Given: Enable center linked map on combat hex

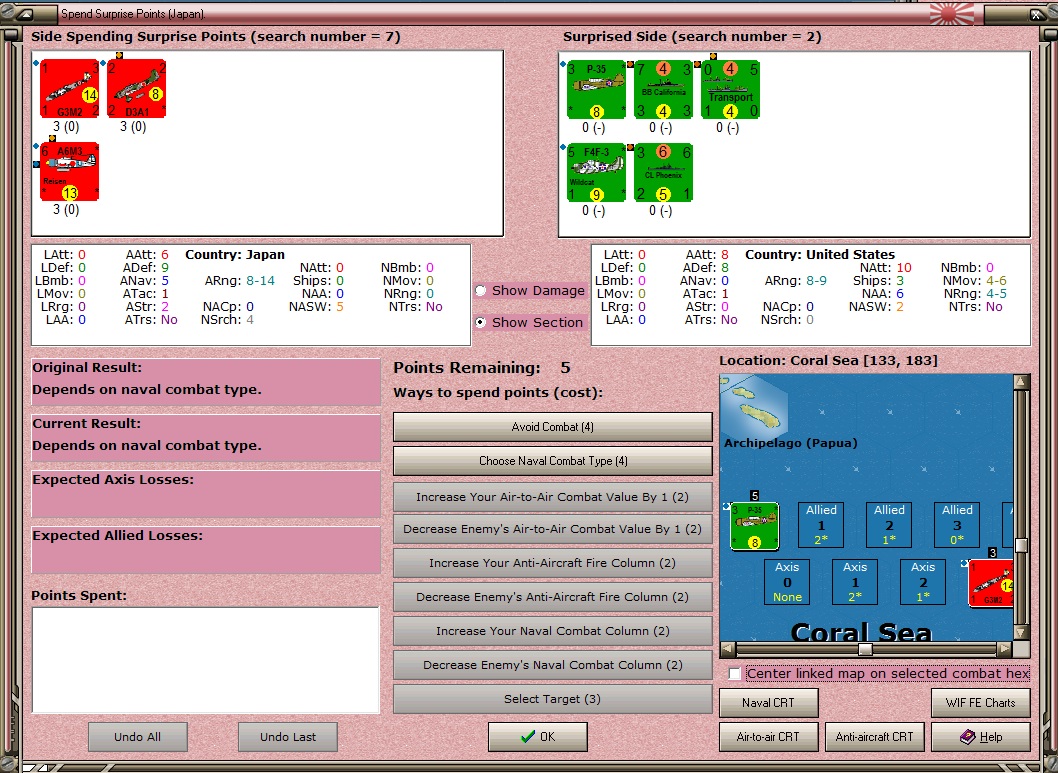Looking at the screenshot, I should point(735,673).
